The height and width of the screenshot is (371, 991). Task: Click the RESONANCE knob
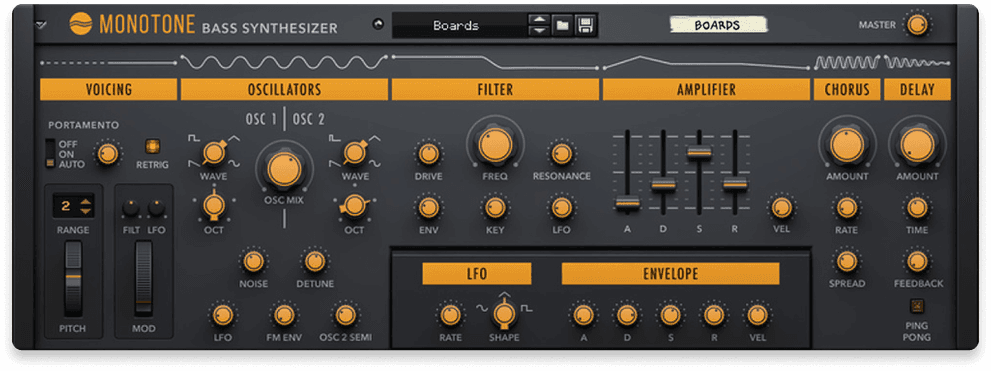561,154
